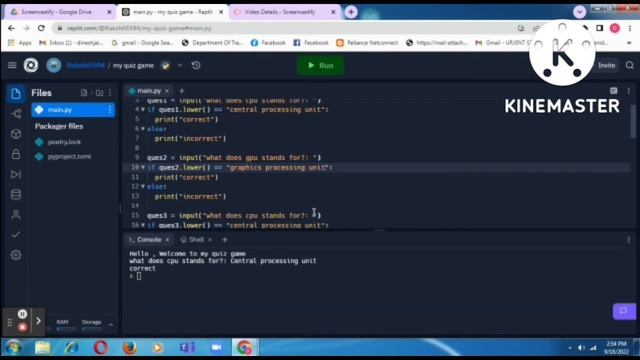Viewport: 640px width, 360px height.
Task: Collapse the else block at line 6
Action: tap(143, 129)
